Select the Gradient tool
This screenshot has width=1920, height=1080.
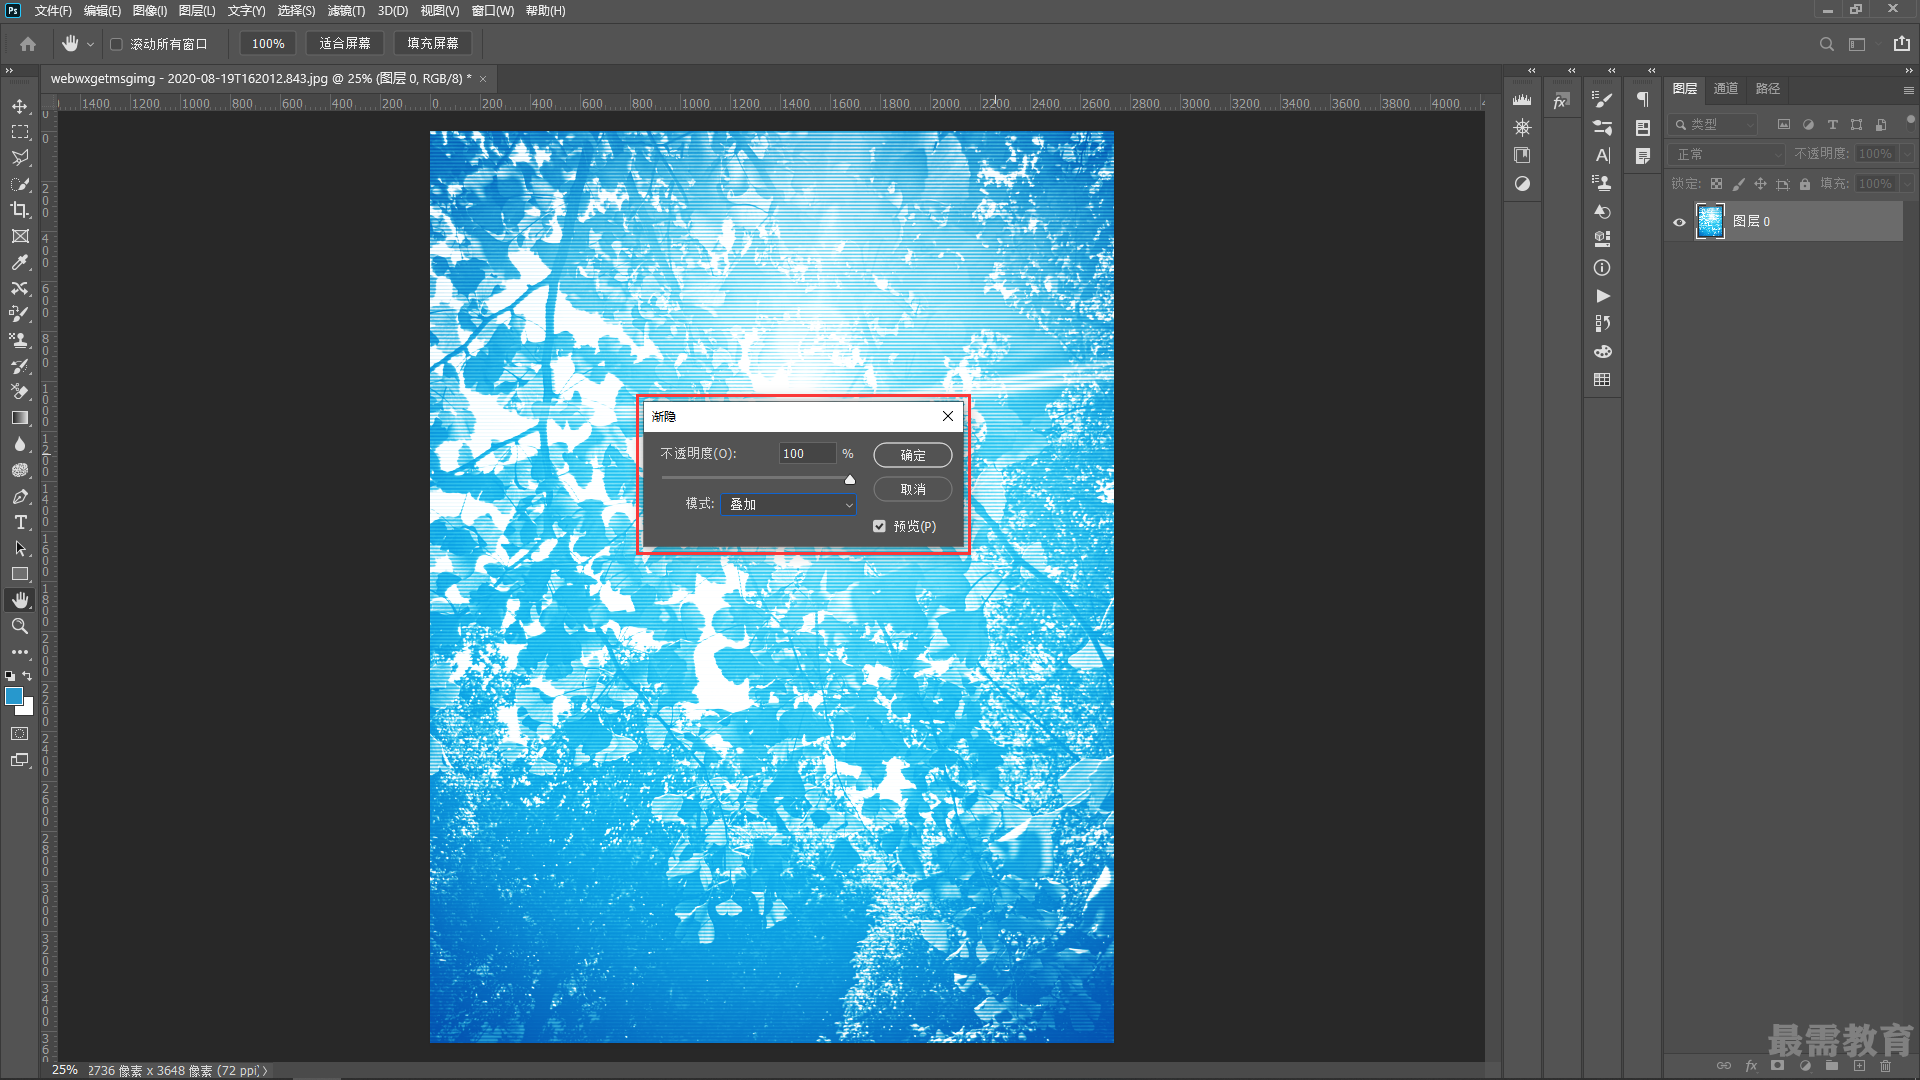pyautogui.click(x=20, y=418)
